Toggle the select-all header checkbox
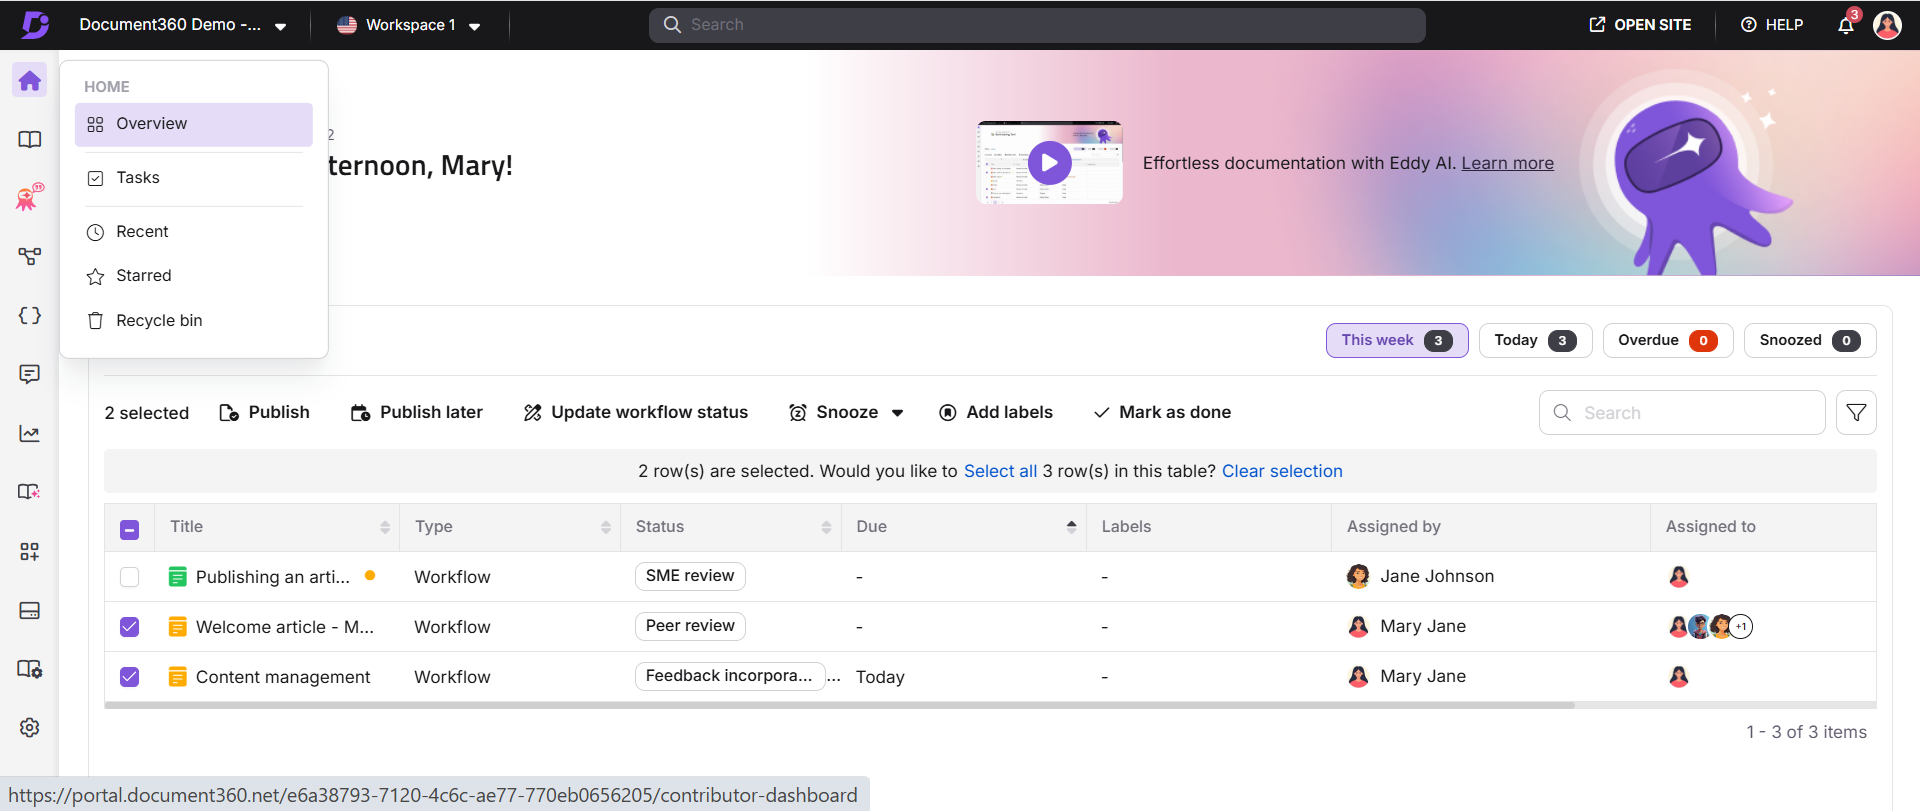 tap(130, 529)
